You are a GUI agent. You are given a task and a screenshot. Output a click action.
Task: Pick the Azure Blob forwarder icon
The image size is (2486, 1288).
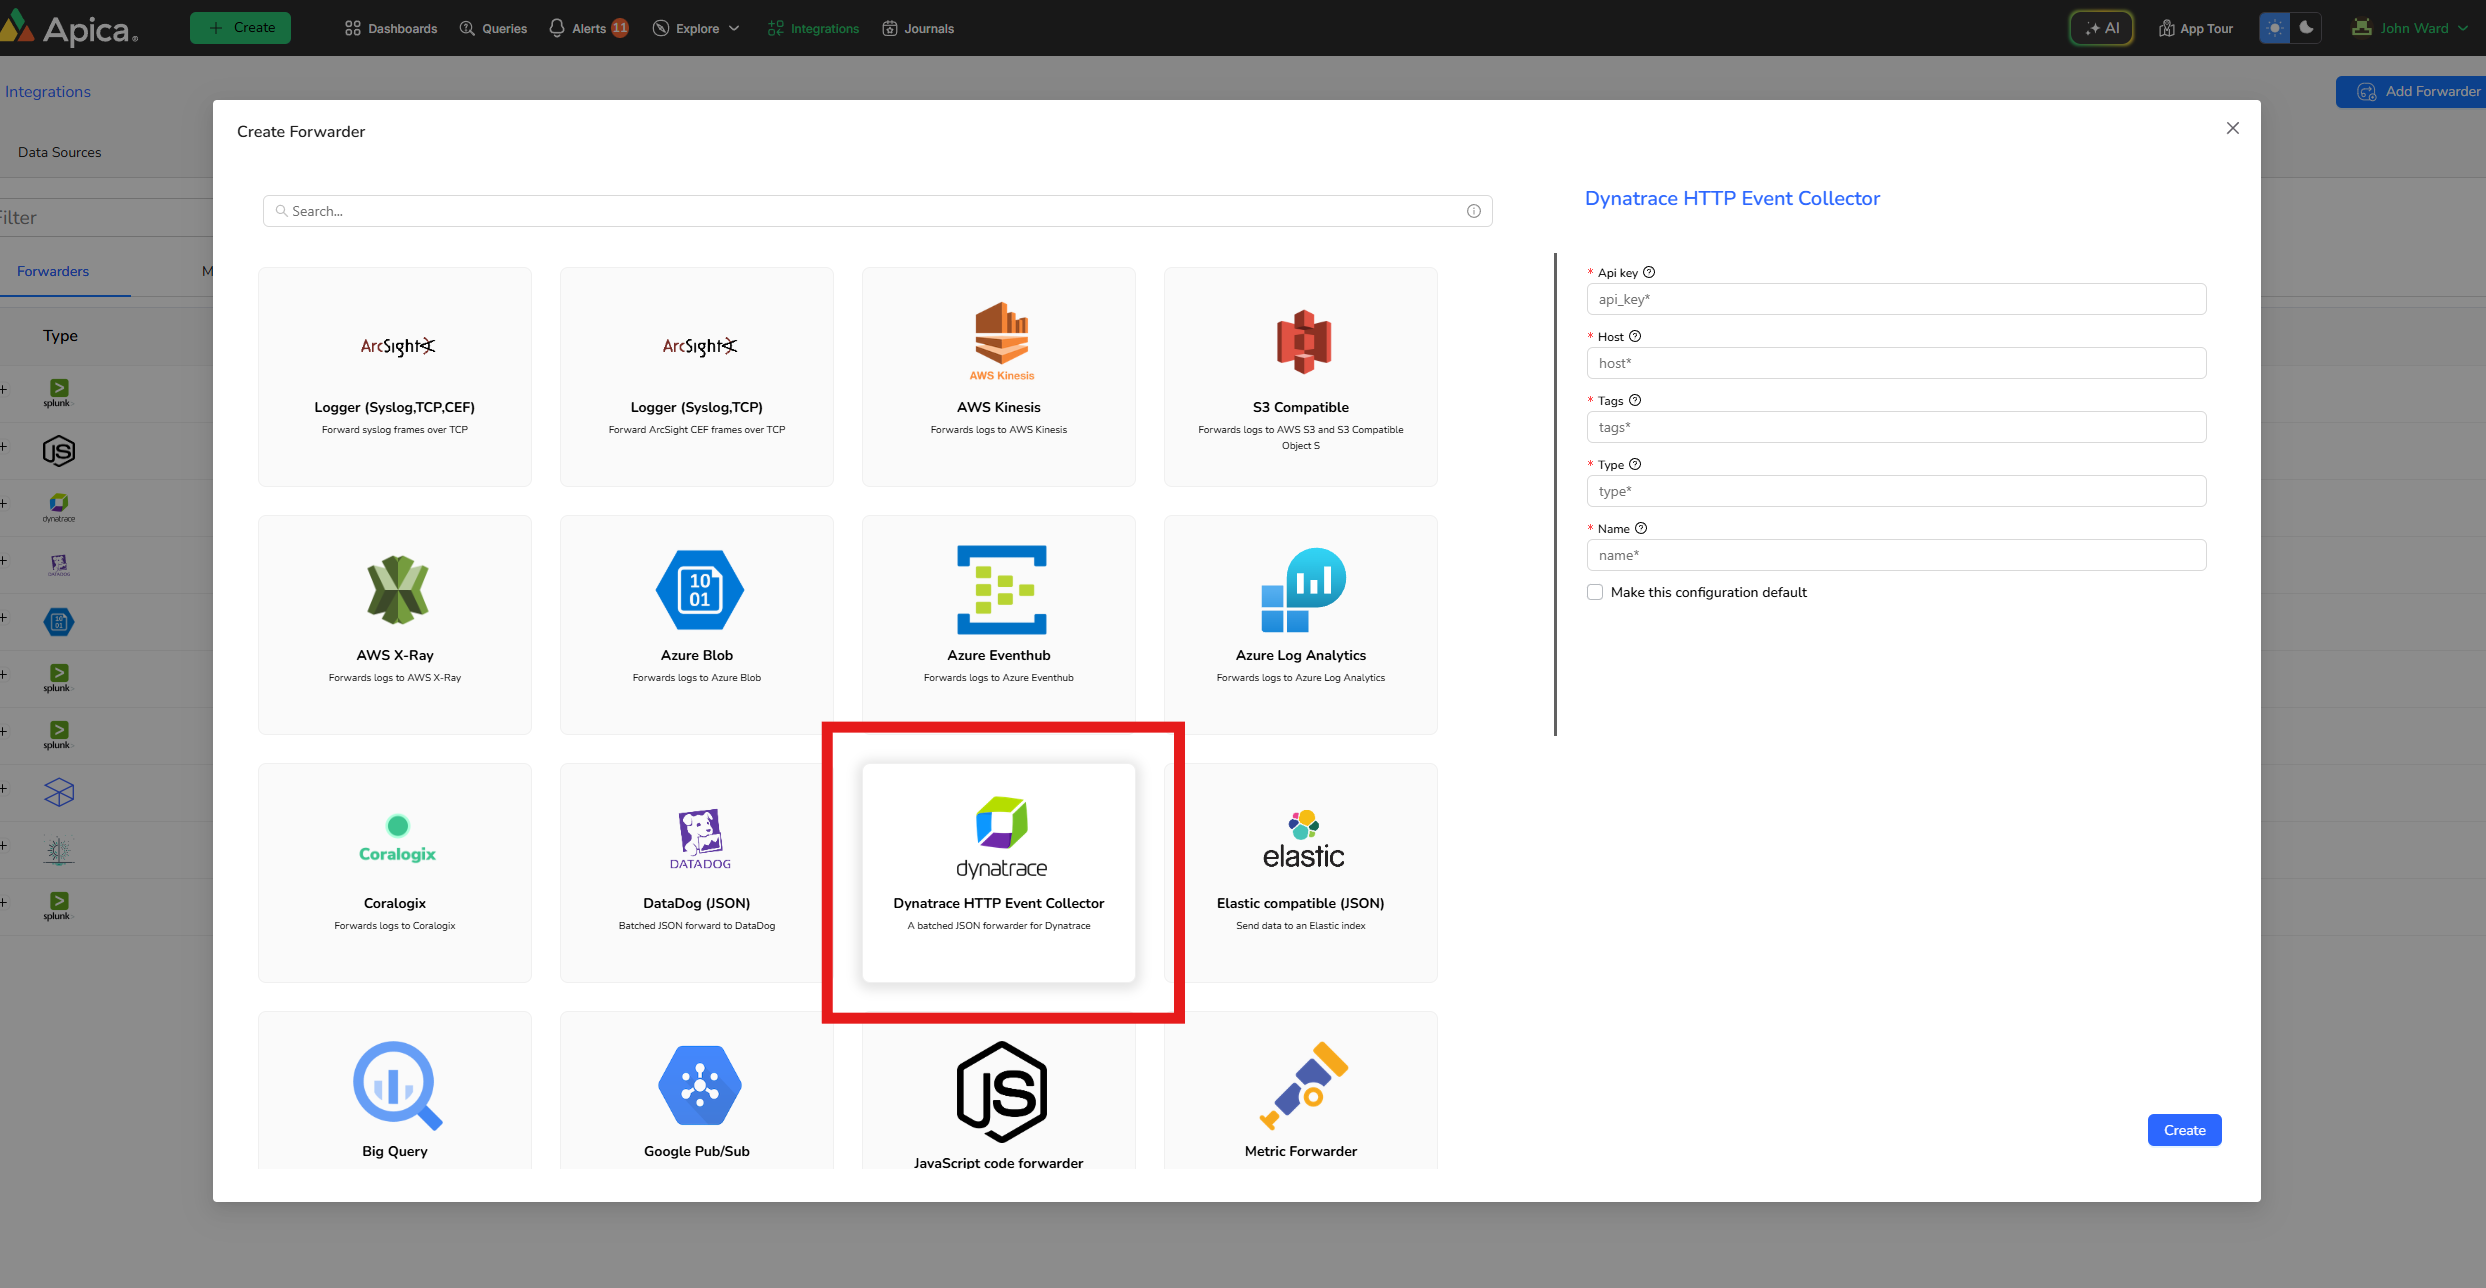699,590
